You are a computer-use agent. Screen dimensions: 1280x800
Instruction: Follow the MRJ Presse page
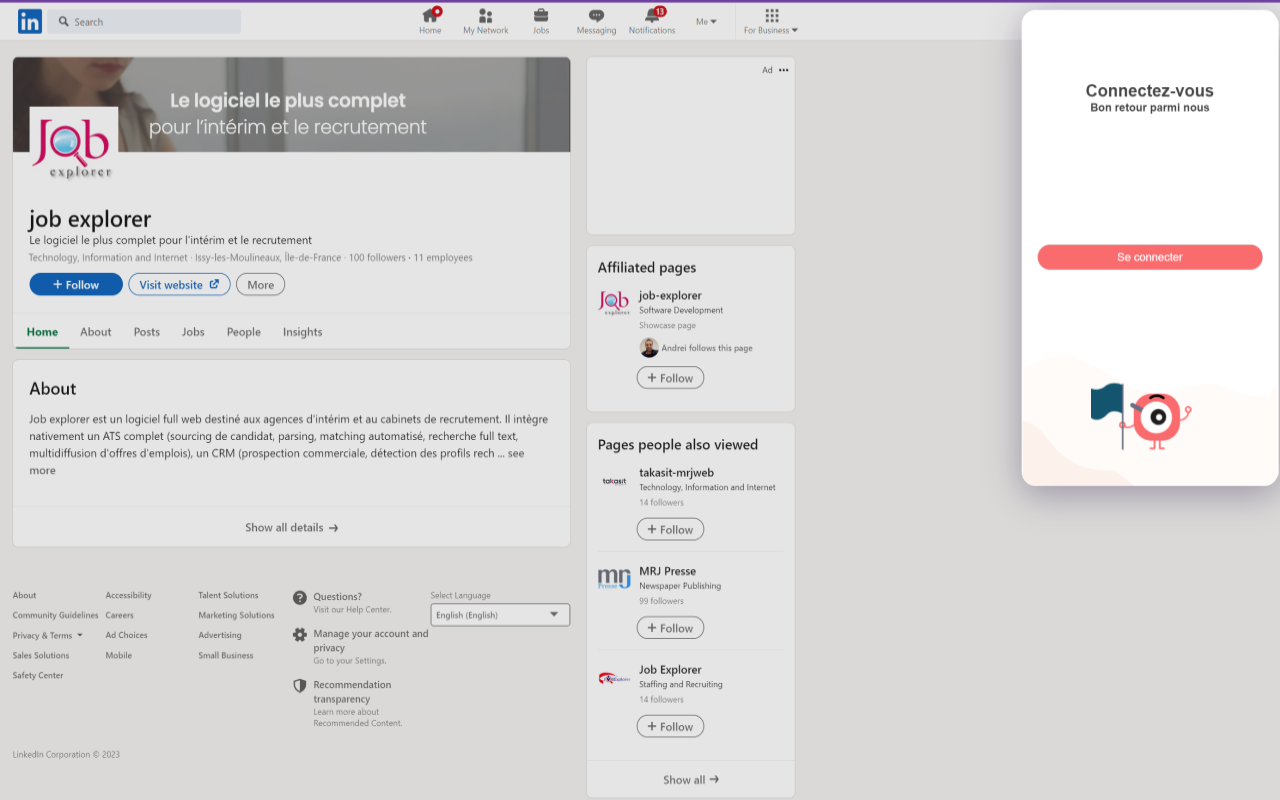tap(670, 628)
